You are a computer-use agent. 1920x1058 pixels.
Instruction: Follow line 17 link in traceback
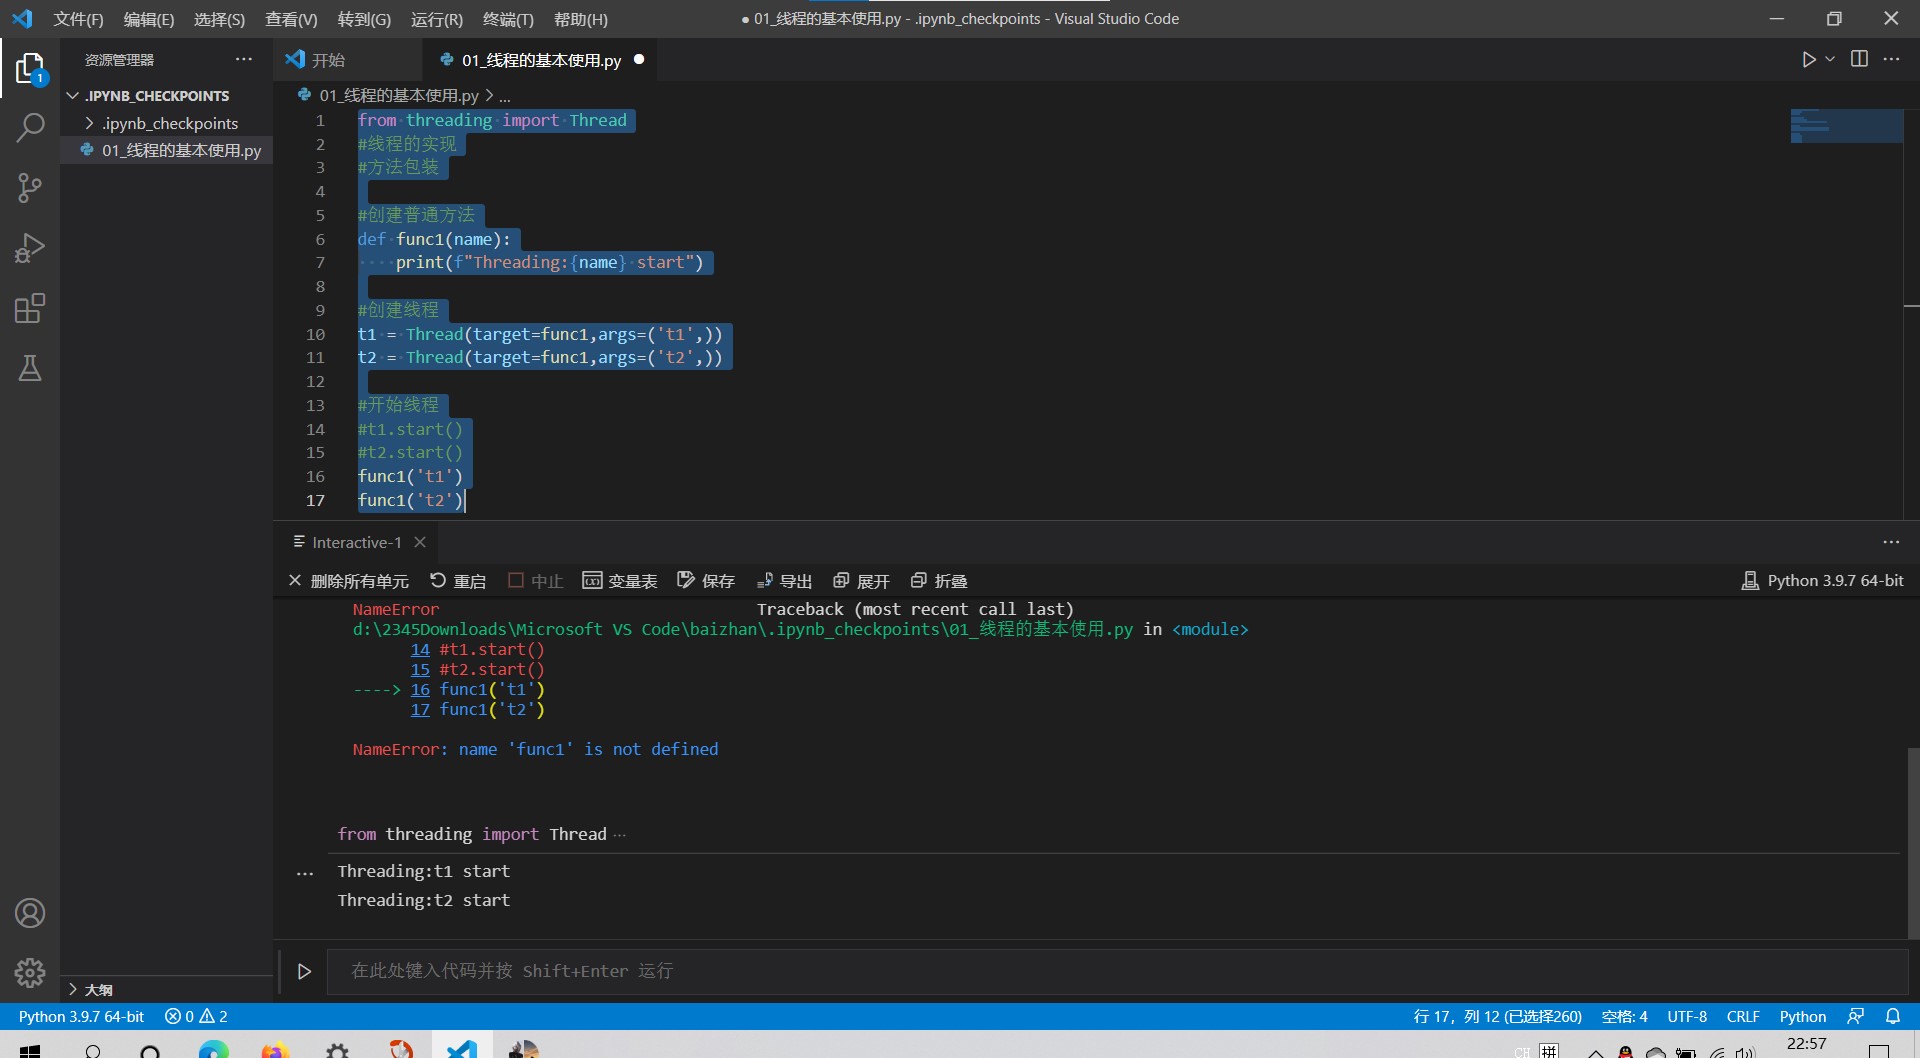click(x=420, y=710)
